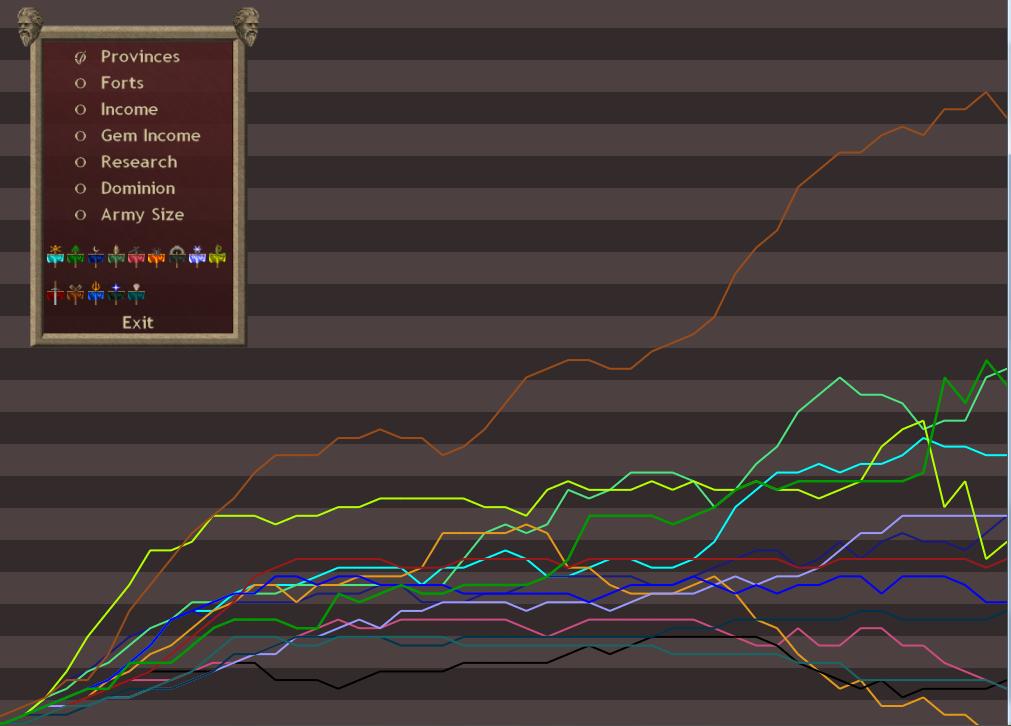Screen dimensions: 1011x726
Task: Click the lavender star nation banner
Action: pyautogui.click(x=197, y=257)
